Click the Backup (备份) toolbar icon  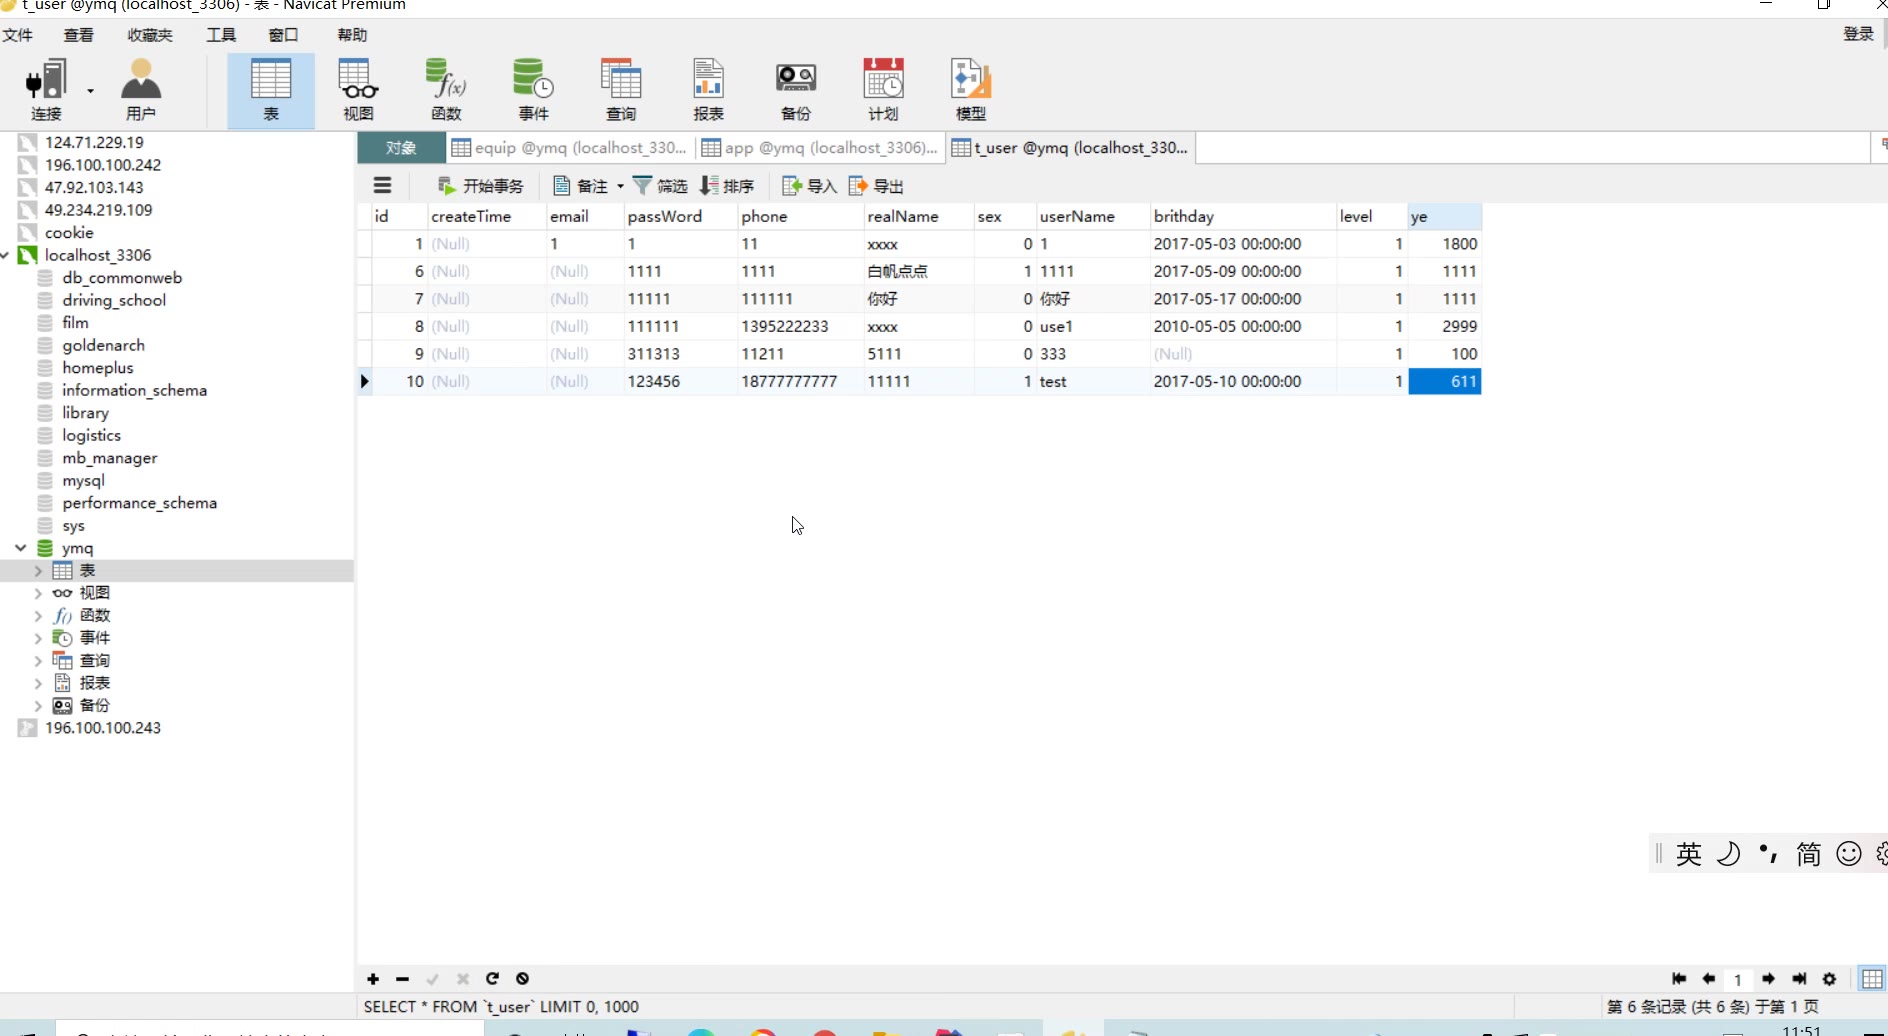pos(795,90)
